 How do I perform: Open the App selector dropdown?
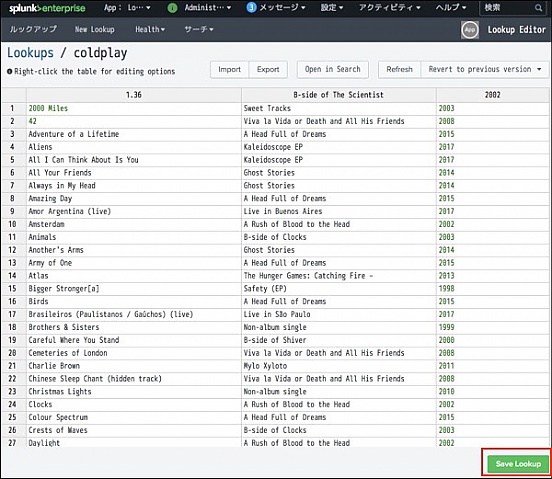tap(127, 7)
